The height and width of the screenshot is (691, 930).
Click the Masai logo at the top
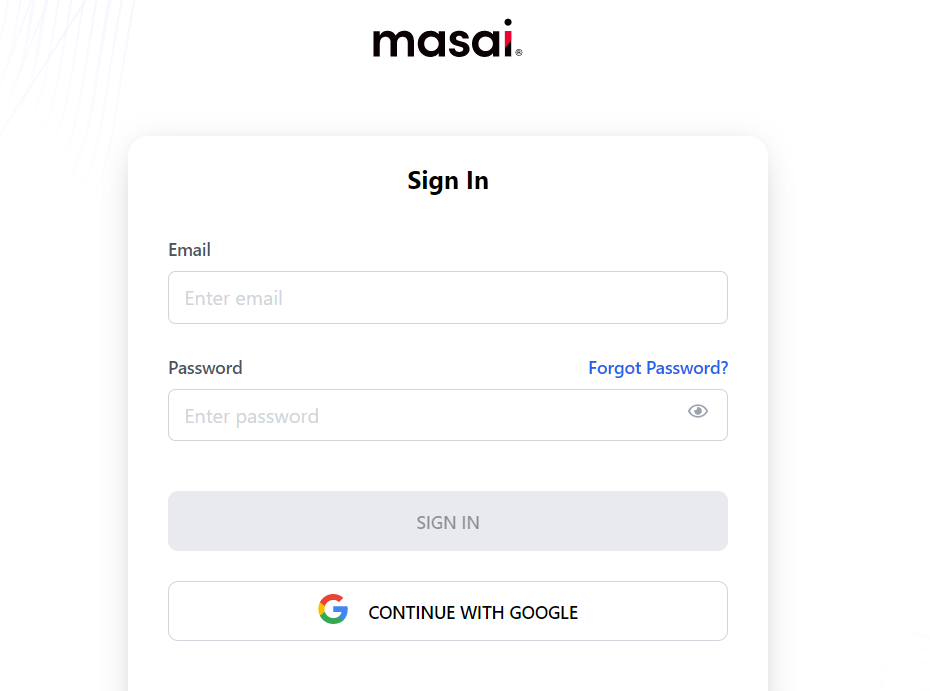click(x=446, y=38)
